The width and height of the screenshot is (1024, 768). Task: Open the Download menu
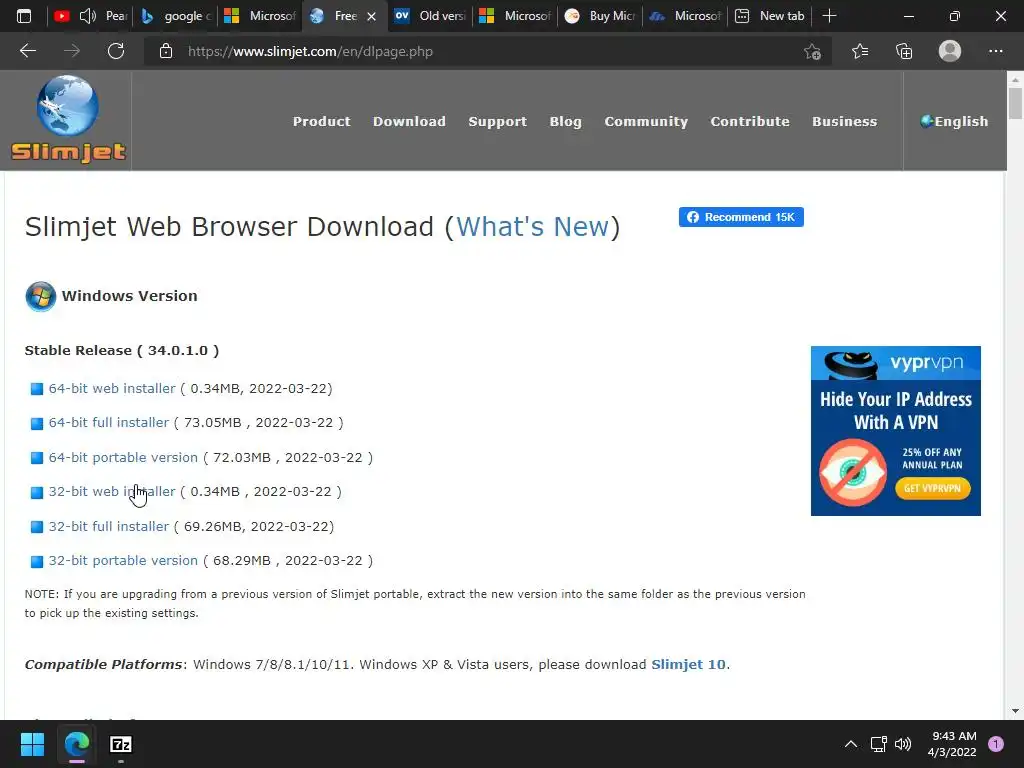[x=409, y=121]
